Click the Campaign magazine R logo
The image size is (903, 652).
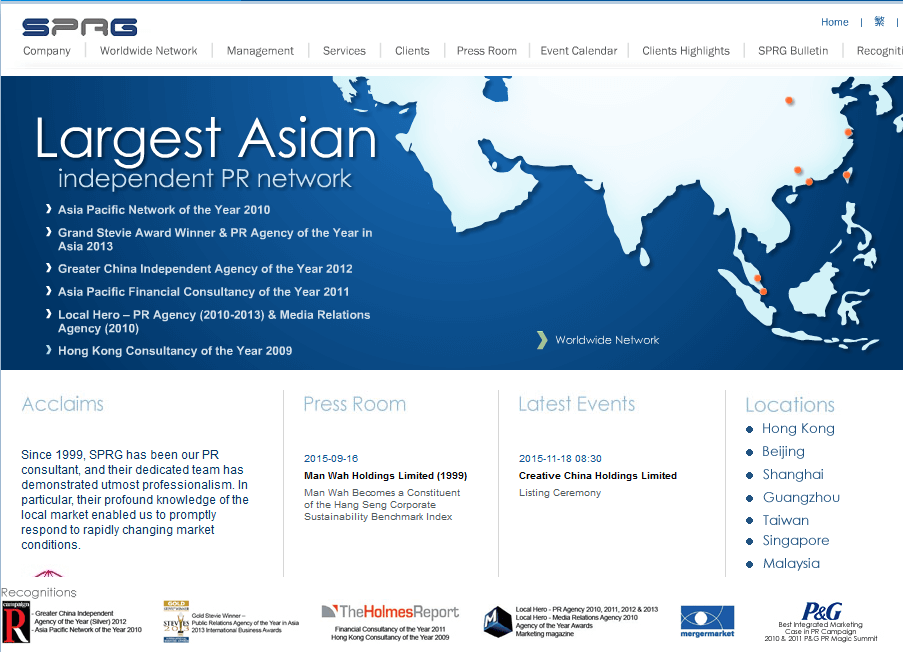[x=16, y=622]
